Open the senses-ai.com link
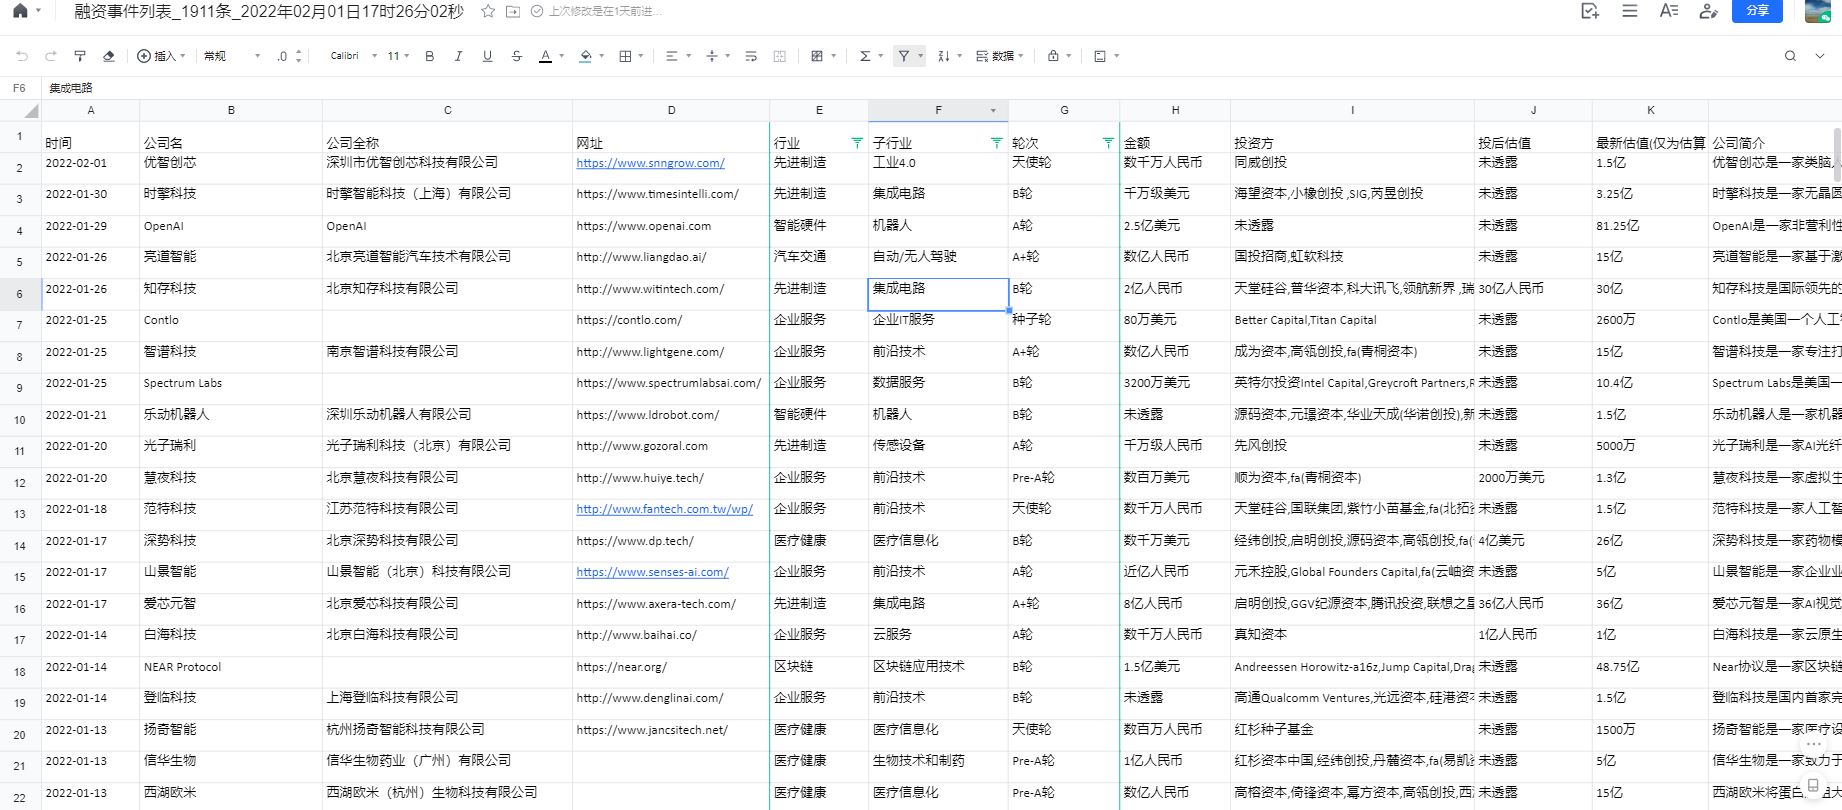Screen dimensions: 1842x810 (x=652, y=572)
